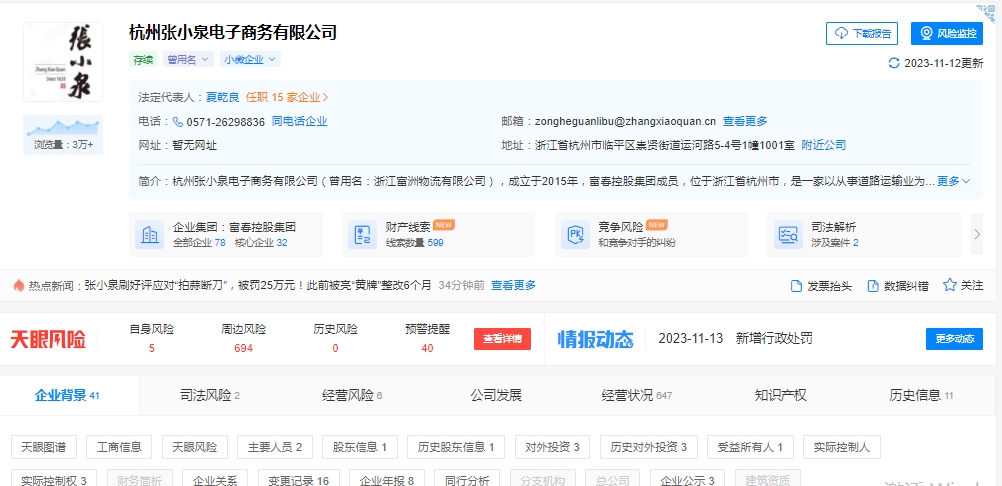Select the 企业关系 section button
This screenshot has height=486, width=1002.
pos(215,478)
